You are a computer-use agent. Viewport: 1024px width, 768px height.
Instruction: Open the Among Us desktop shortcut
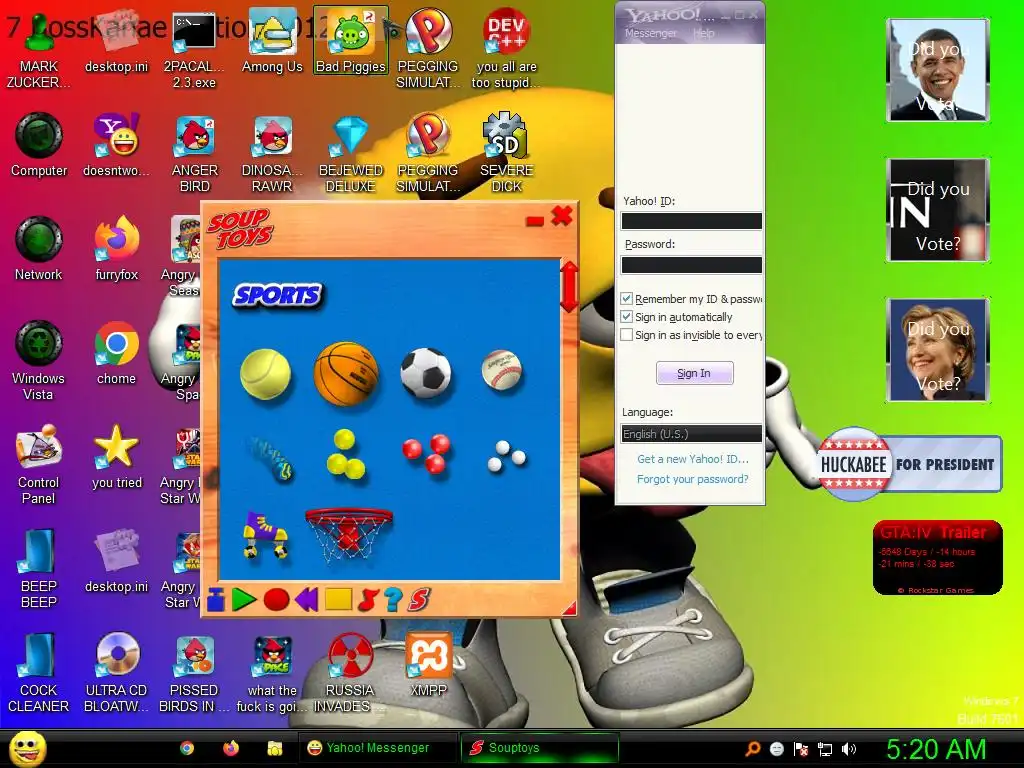pyautogui.click(x=272, y=40)
